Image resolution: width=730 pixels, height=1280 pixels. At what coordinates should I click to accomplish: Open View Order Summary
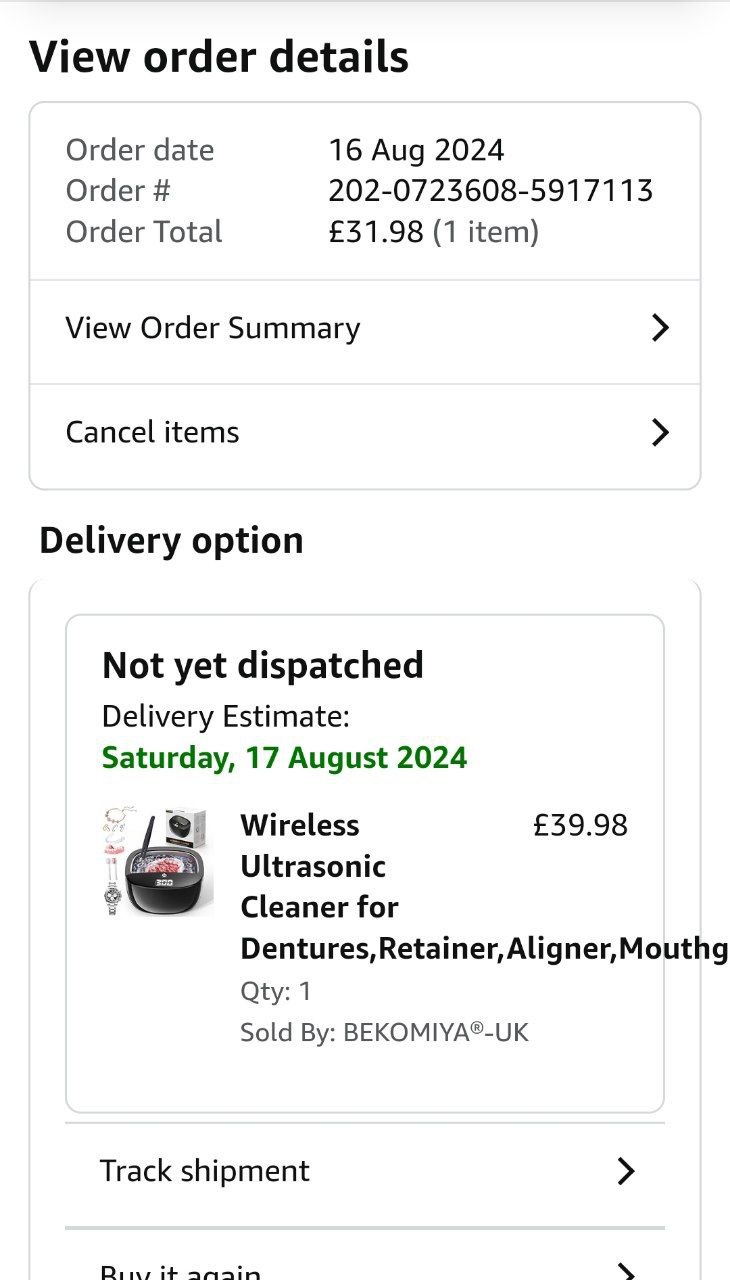(x=213, y=328)
